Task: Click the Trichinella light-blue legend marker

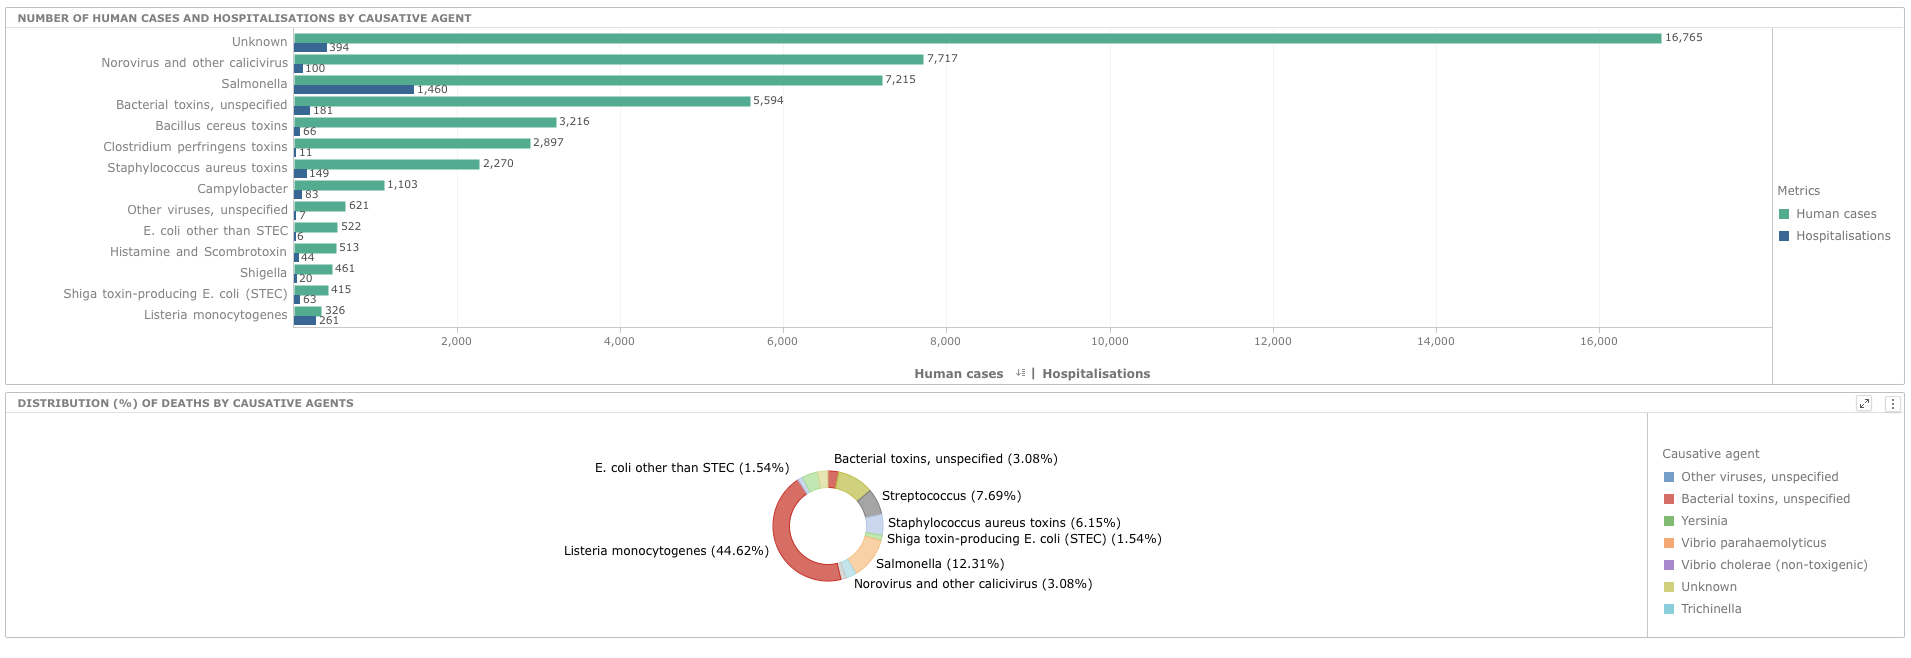Action: coord(1669,609)
